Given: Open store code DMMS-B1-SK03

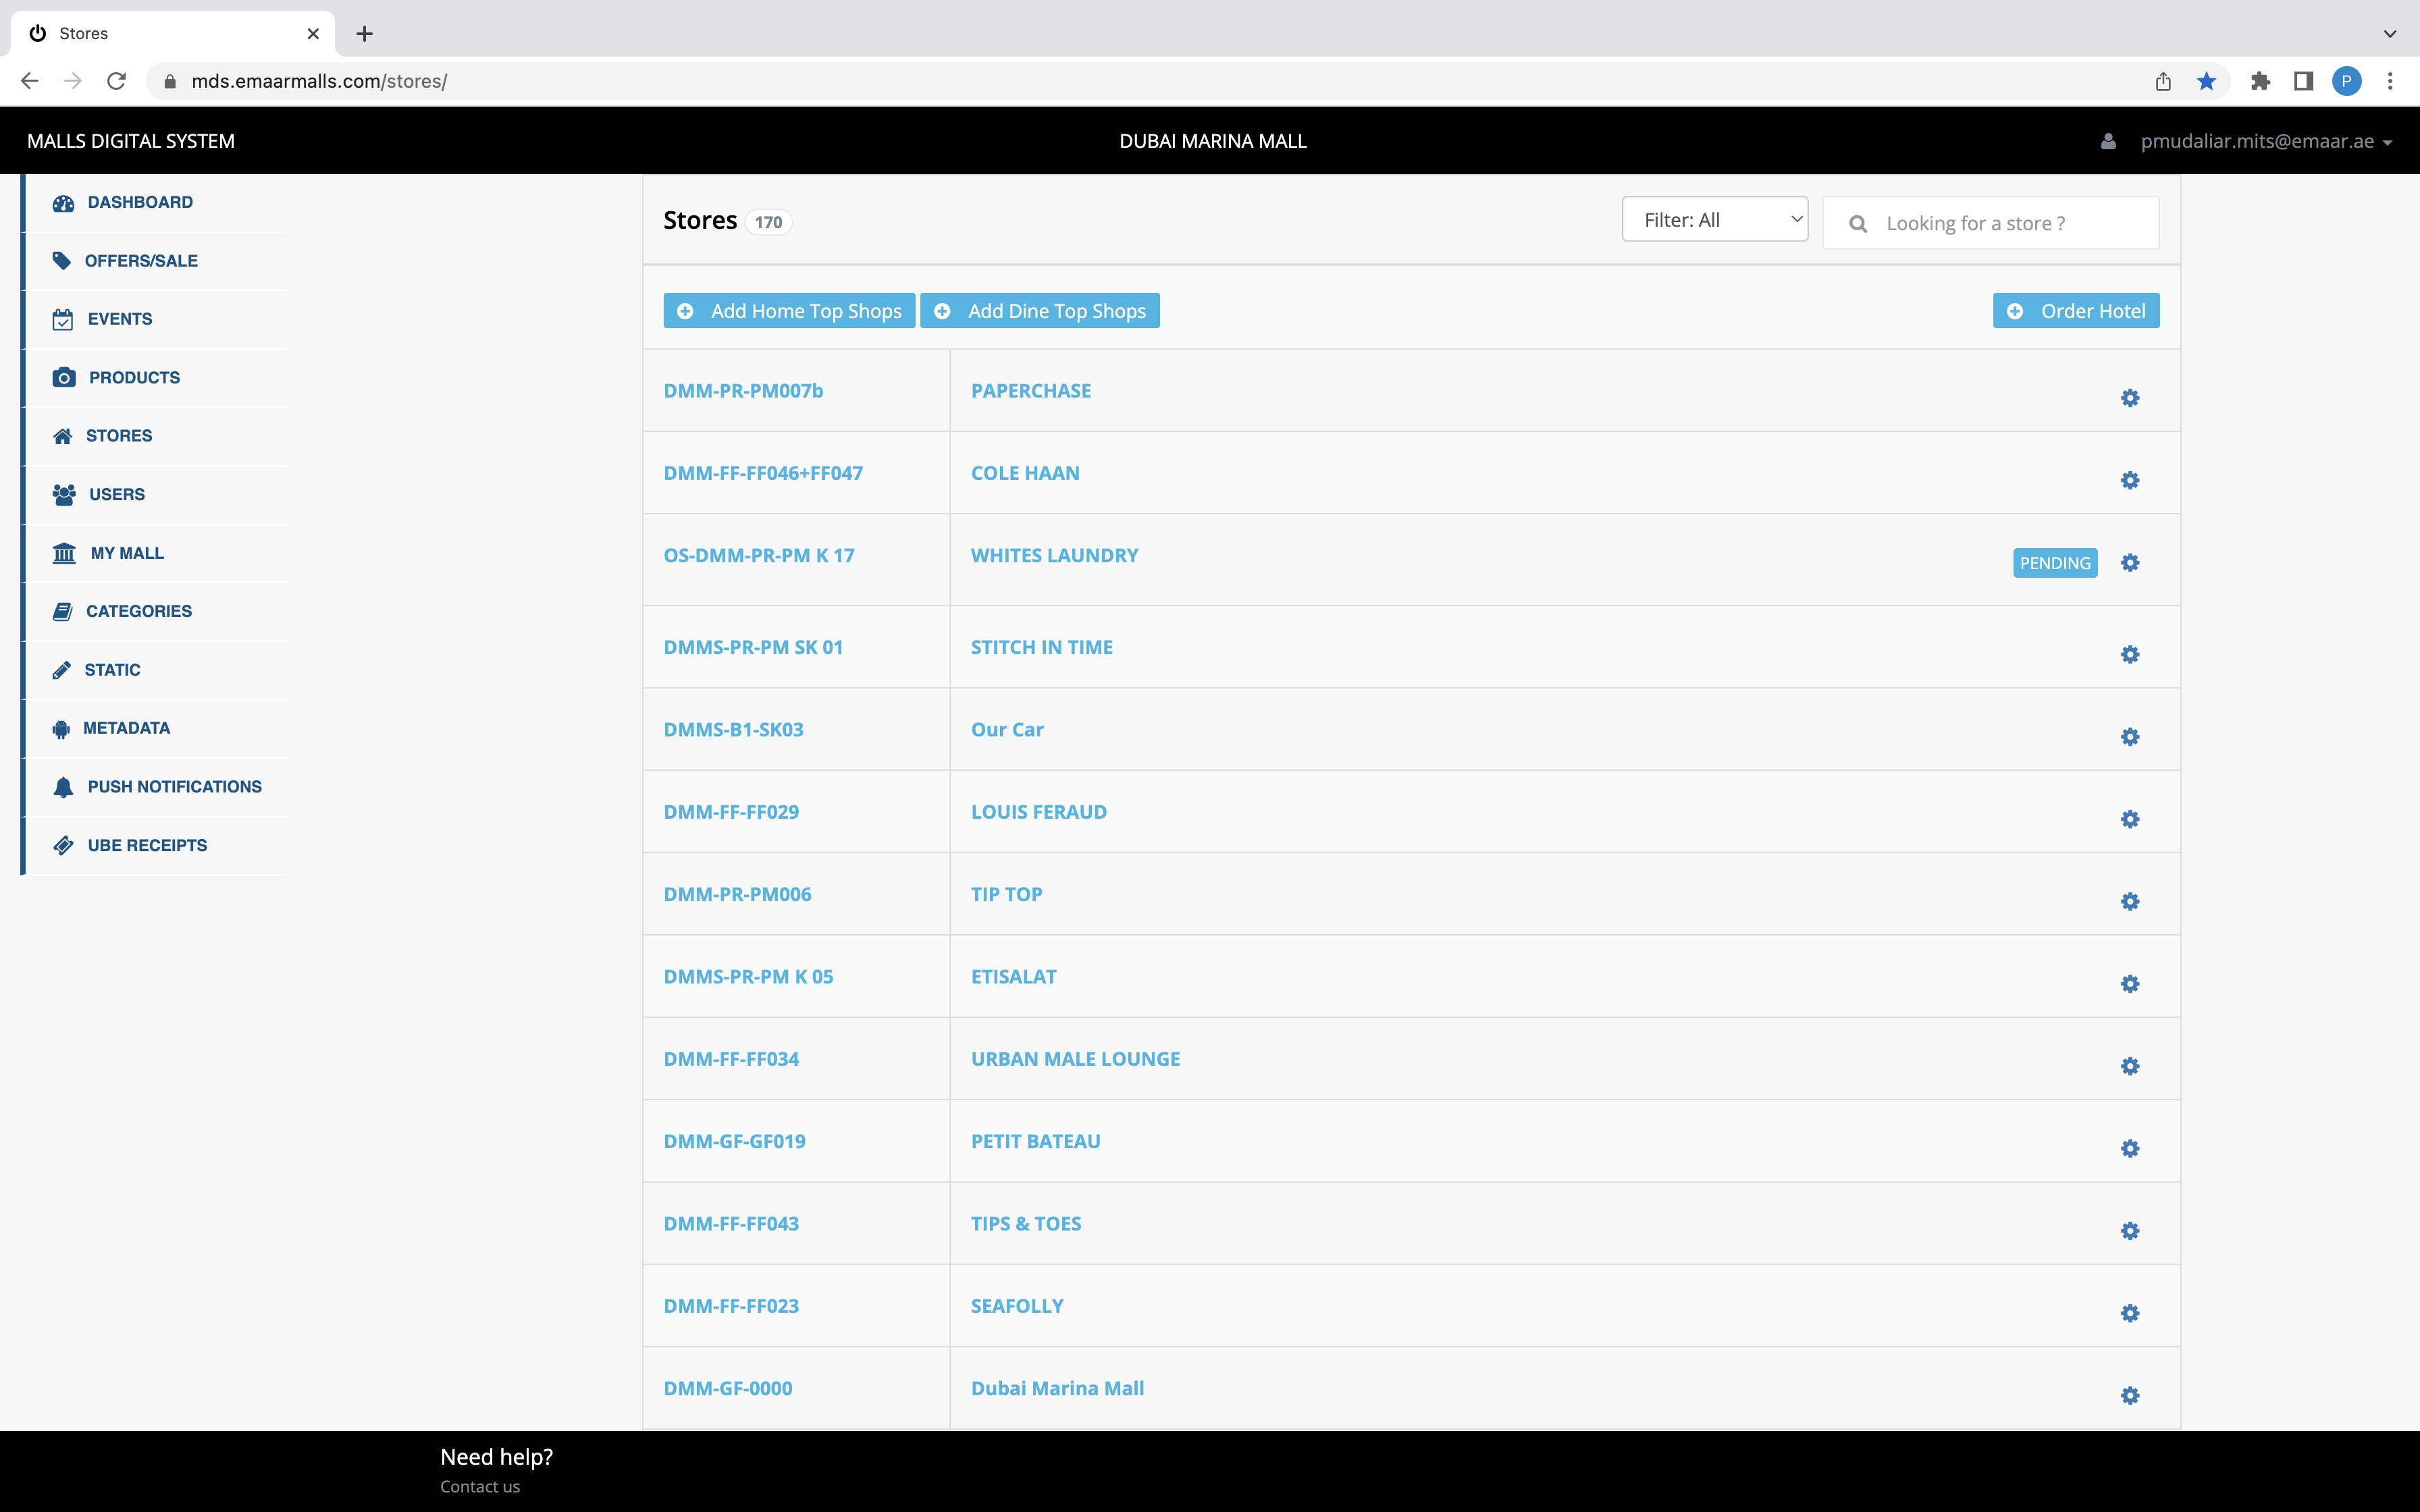Looking at the screenshot, I should [x=734, y=730].
